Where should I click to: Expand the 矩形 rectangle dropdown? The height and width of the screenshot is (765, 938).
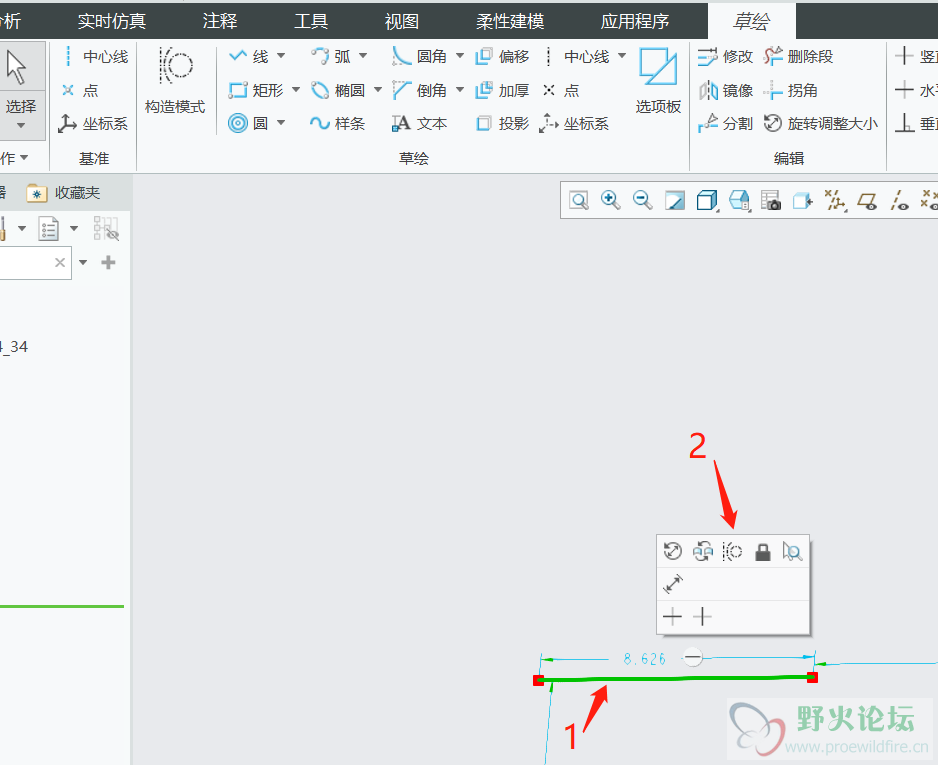pos(296,90)
